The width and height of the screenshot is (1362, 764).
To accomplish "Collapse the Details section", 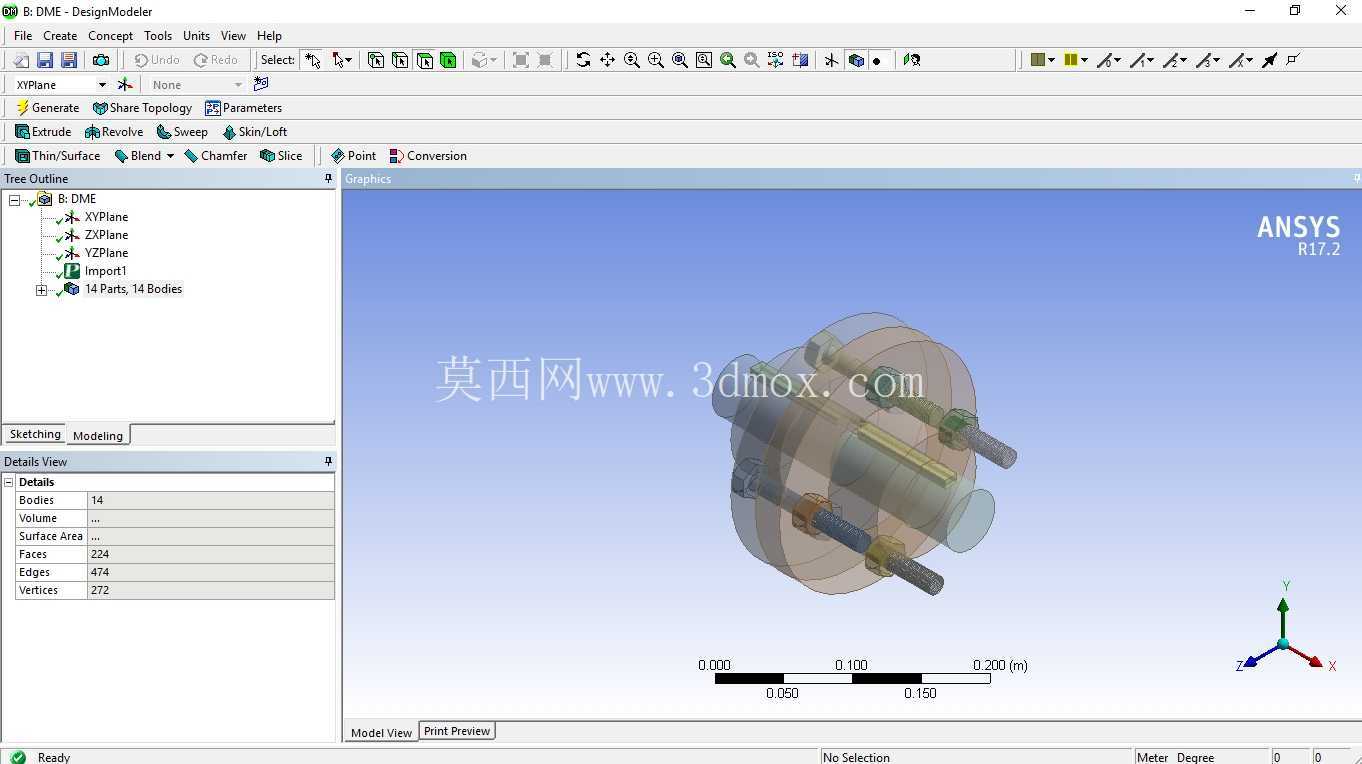I will point(9,482).
